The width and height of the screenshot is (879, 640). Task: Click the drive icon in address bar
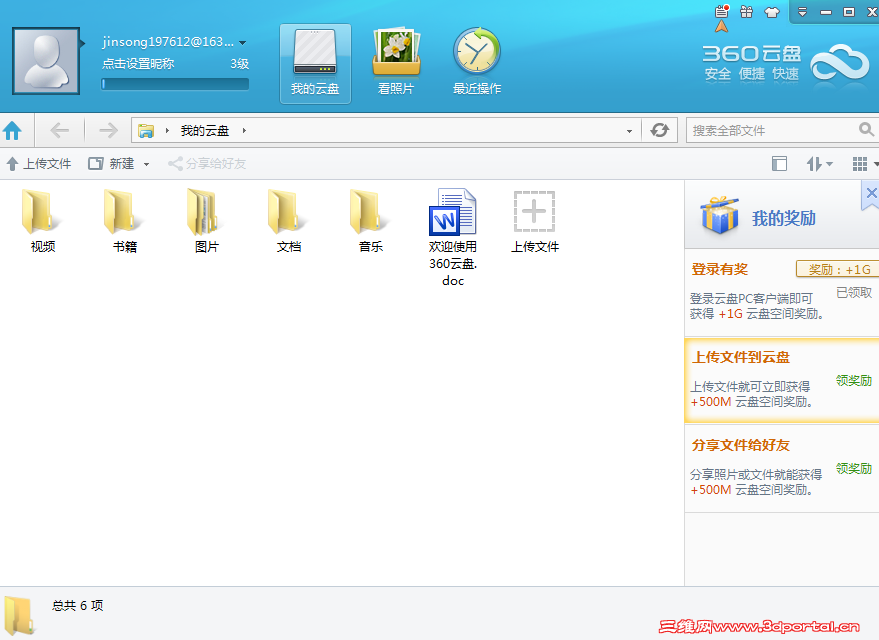(x=146, y=131)
